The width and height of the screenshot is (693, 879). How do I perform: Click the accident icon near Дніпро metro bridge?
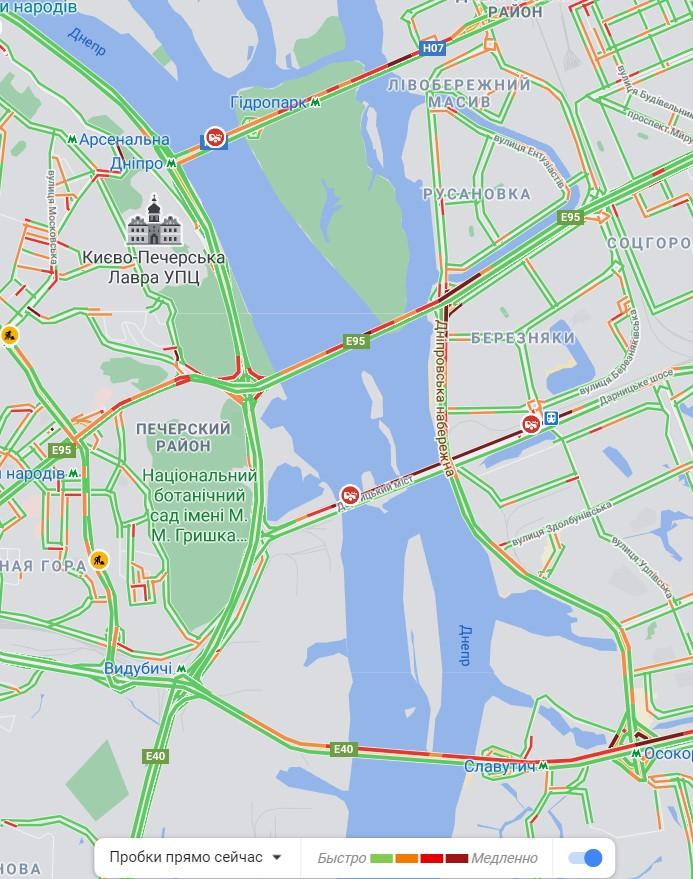coord(215,137)
